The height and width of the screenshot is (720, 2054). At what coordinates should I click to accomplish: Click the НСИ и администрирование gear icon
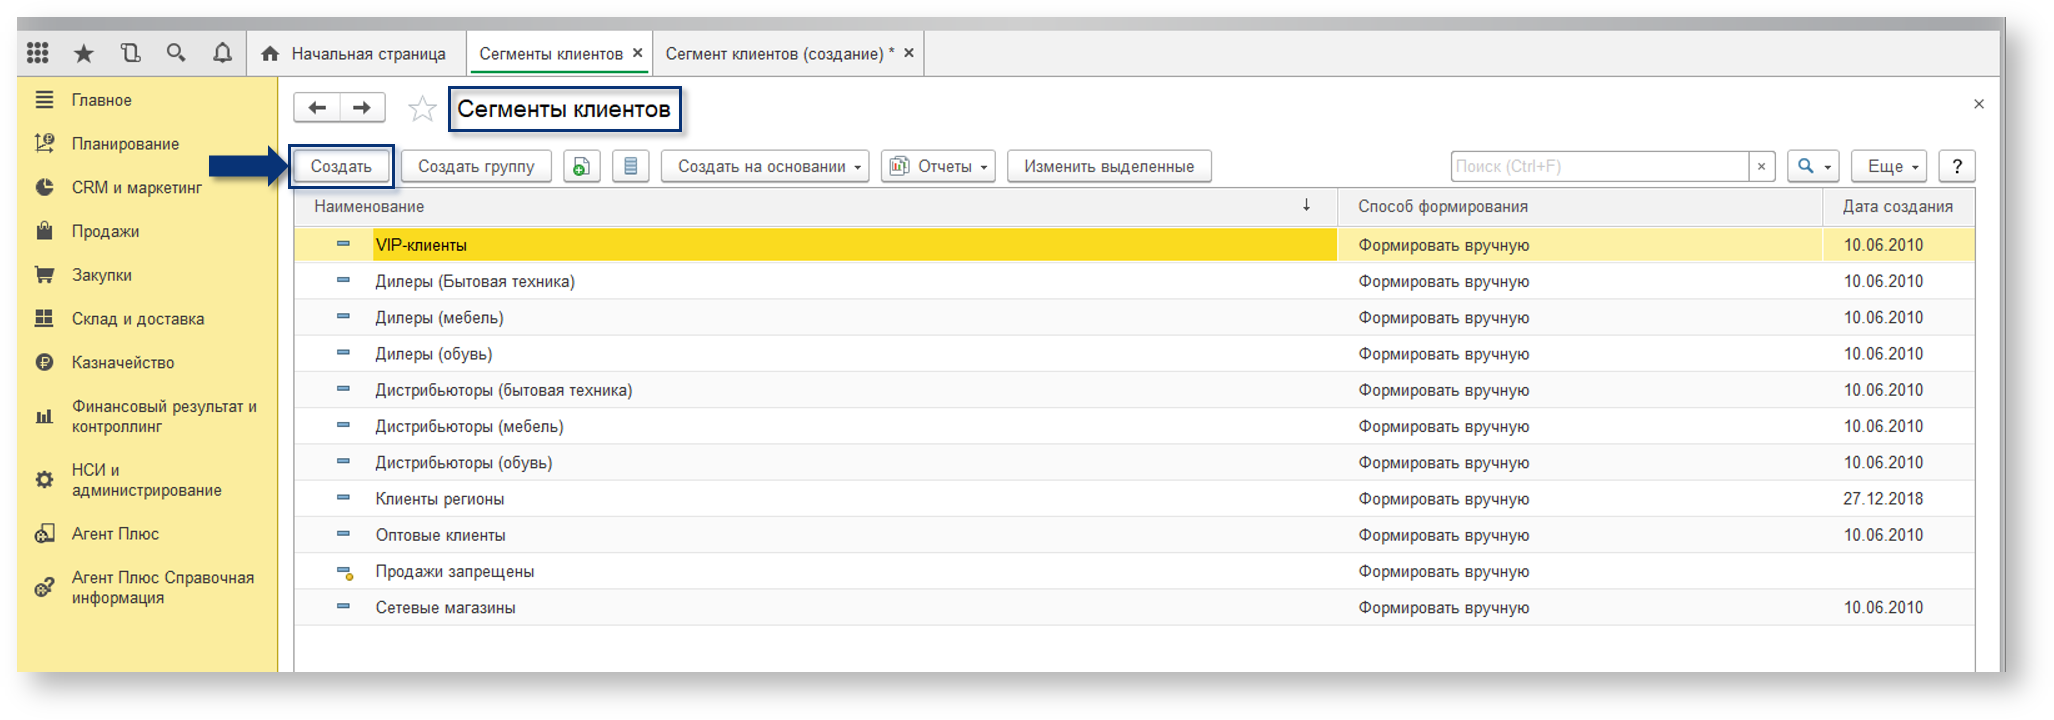coord(44,480)
